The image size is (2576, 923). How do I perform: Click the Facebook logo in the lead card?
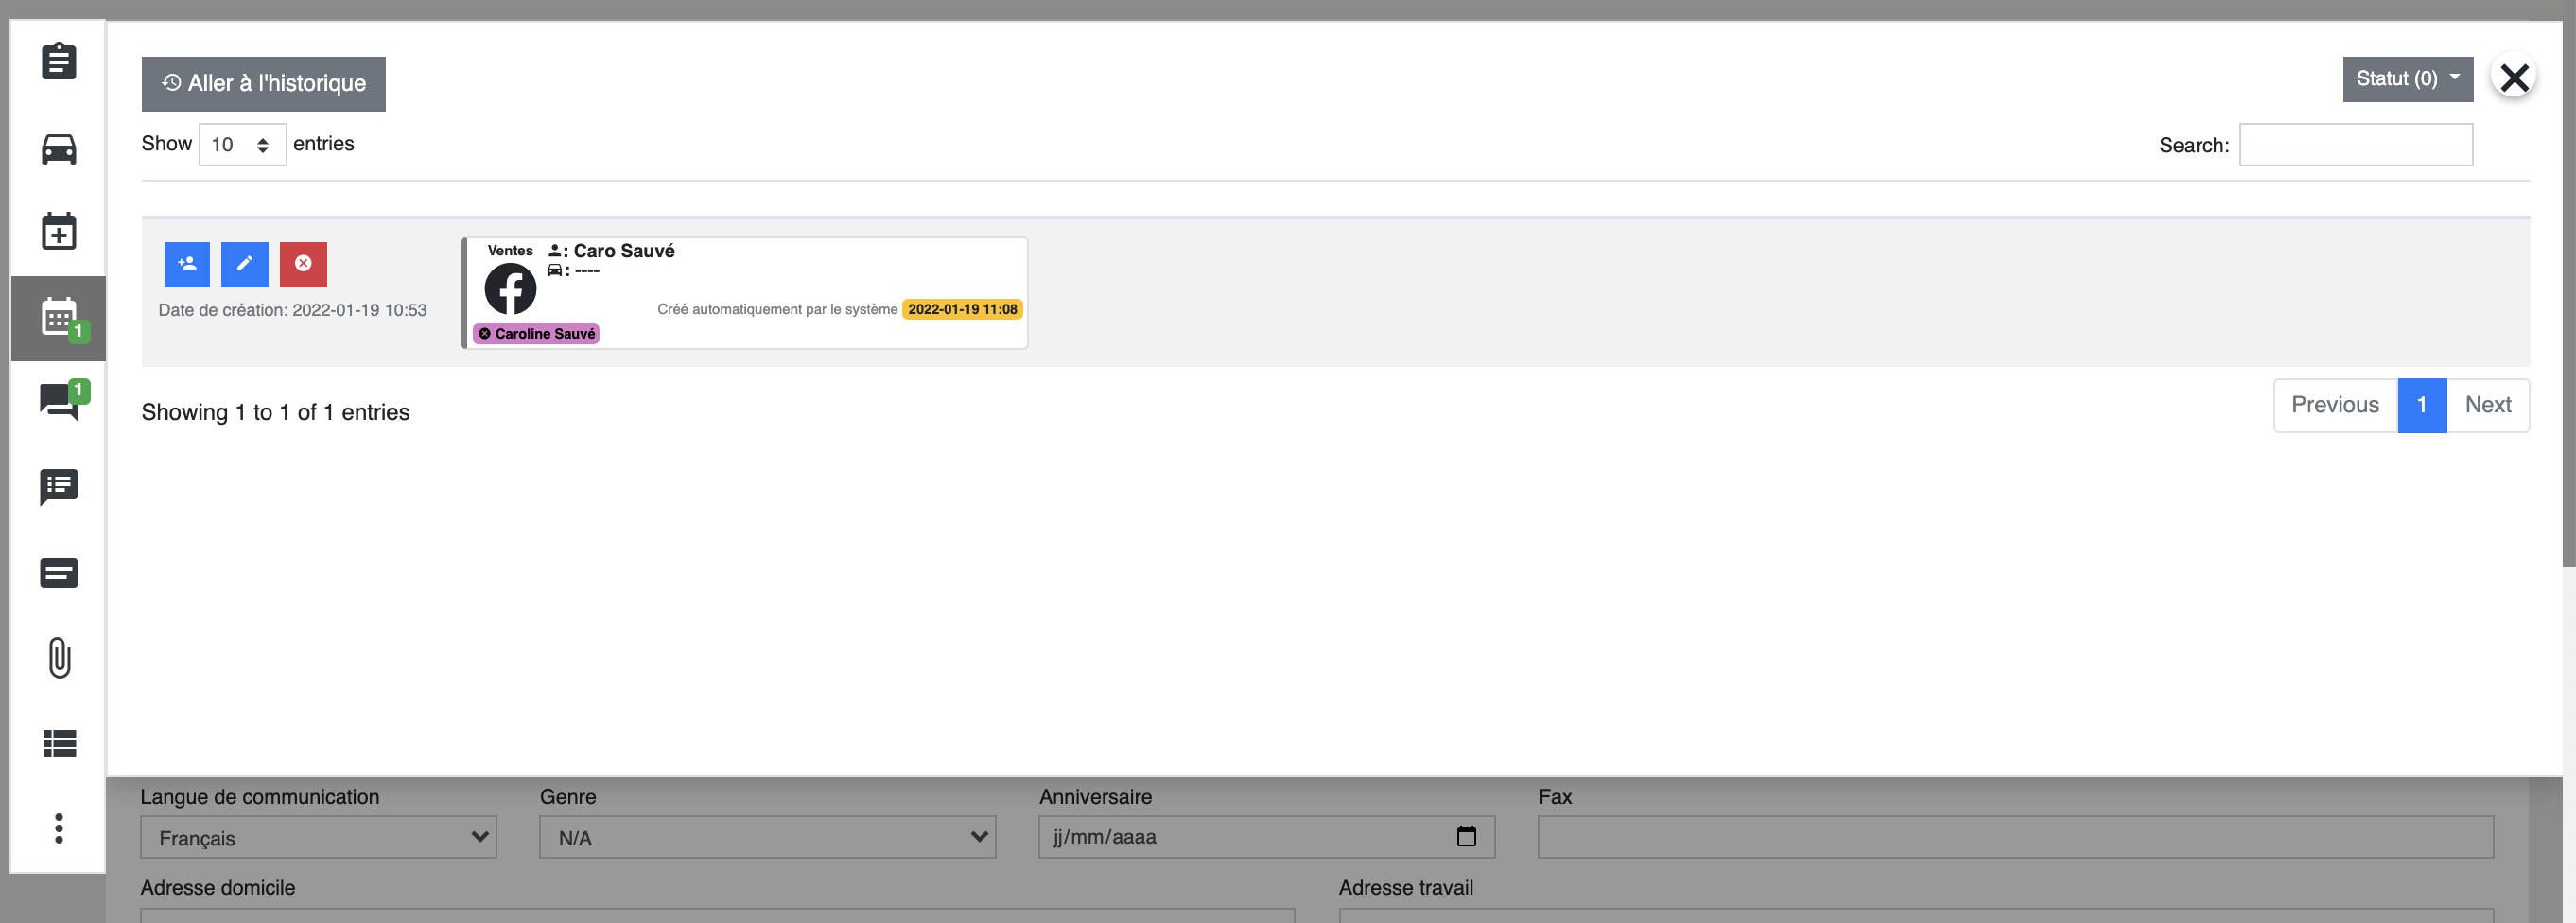click(x=510, y=289)
